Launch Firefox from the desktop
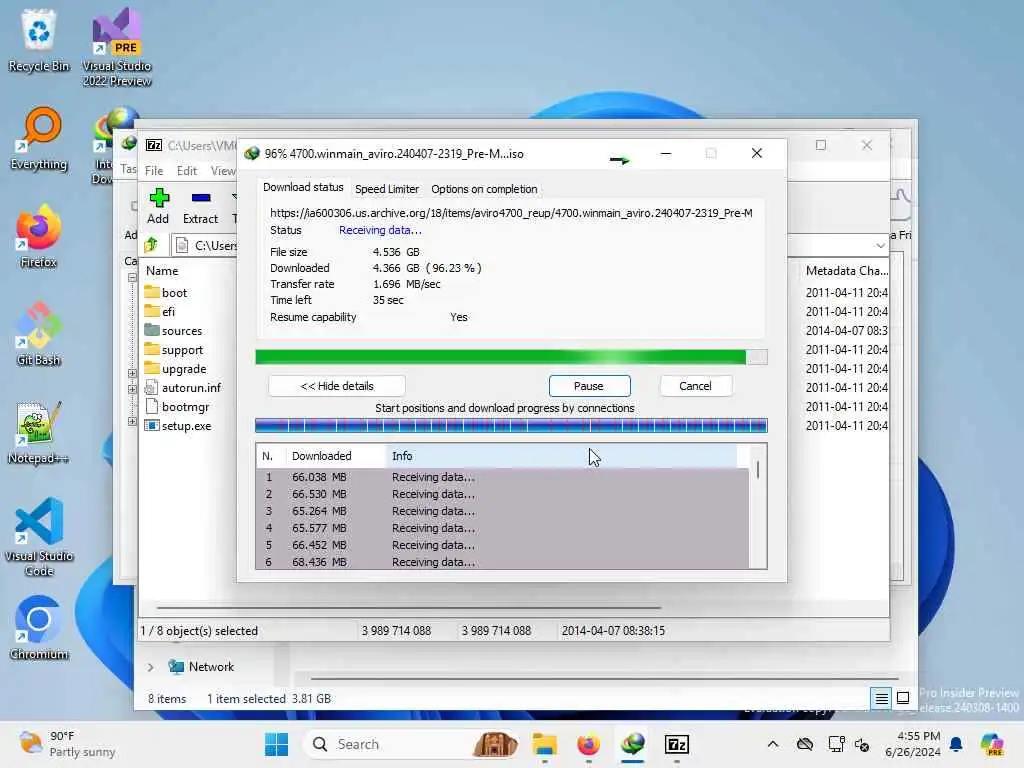Screen dimensions: 1024x768 [39, 236]
